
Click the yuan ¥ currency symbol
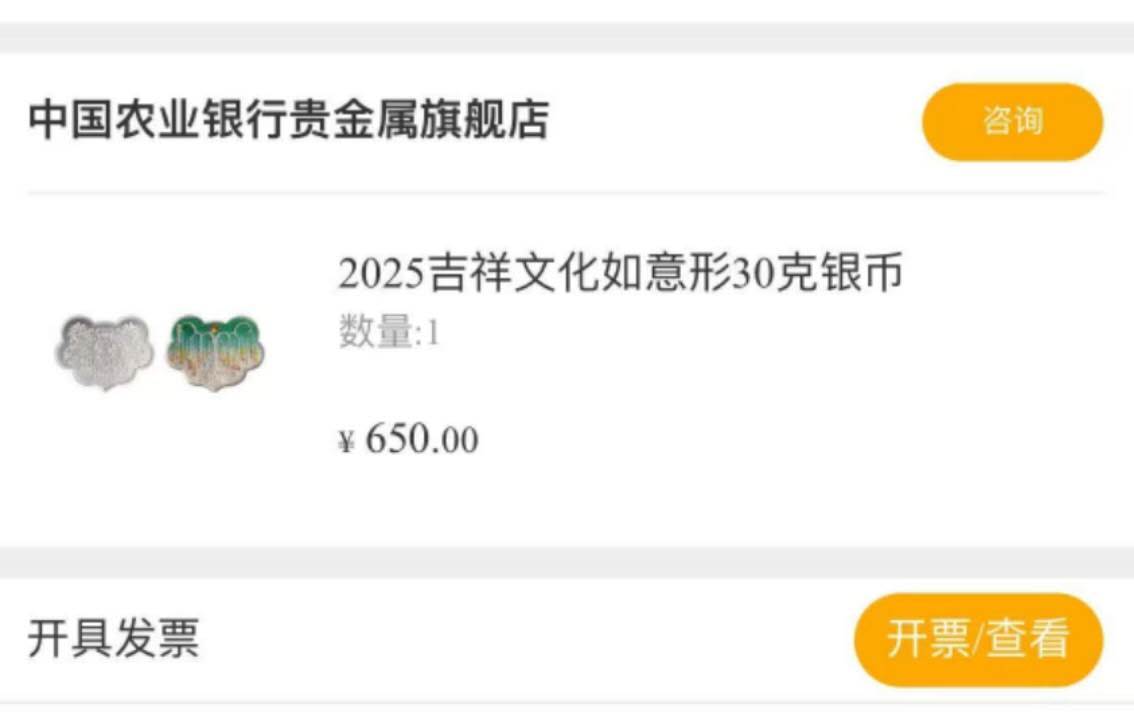tap(346, 440)
